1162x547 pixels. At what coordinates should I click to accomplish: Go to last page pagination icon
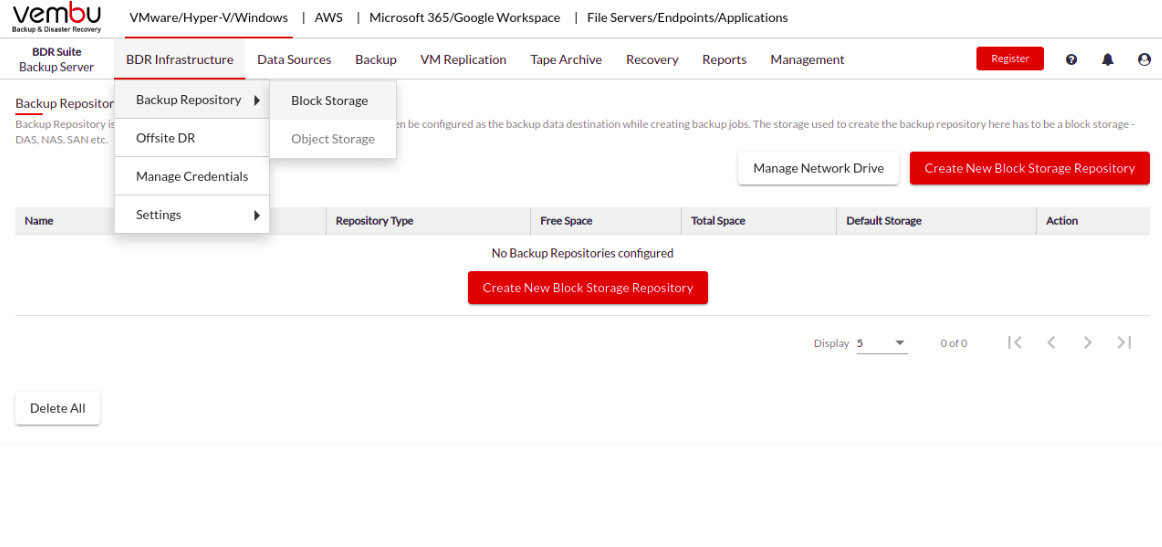(1124, 342)
